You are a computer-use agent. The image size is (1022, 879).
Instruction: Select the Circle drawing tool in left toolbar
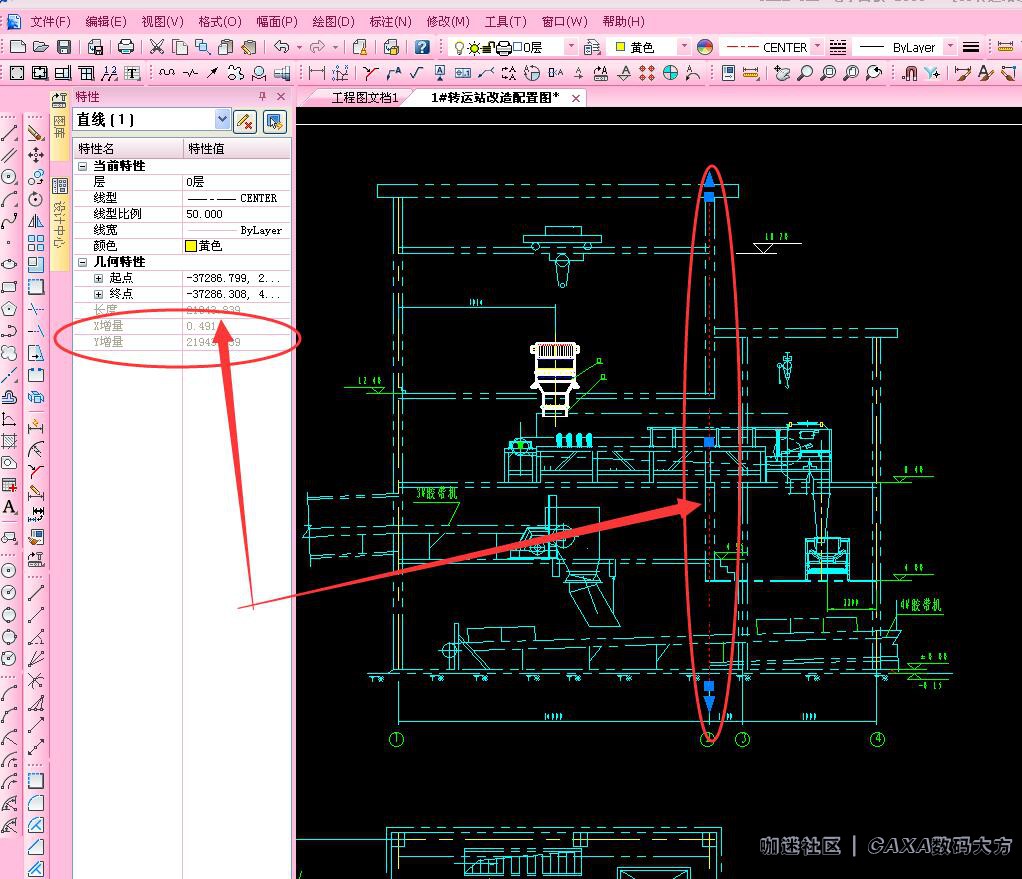(x=9, y=177)
